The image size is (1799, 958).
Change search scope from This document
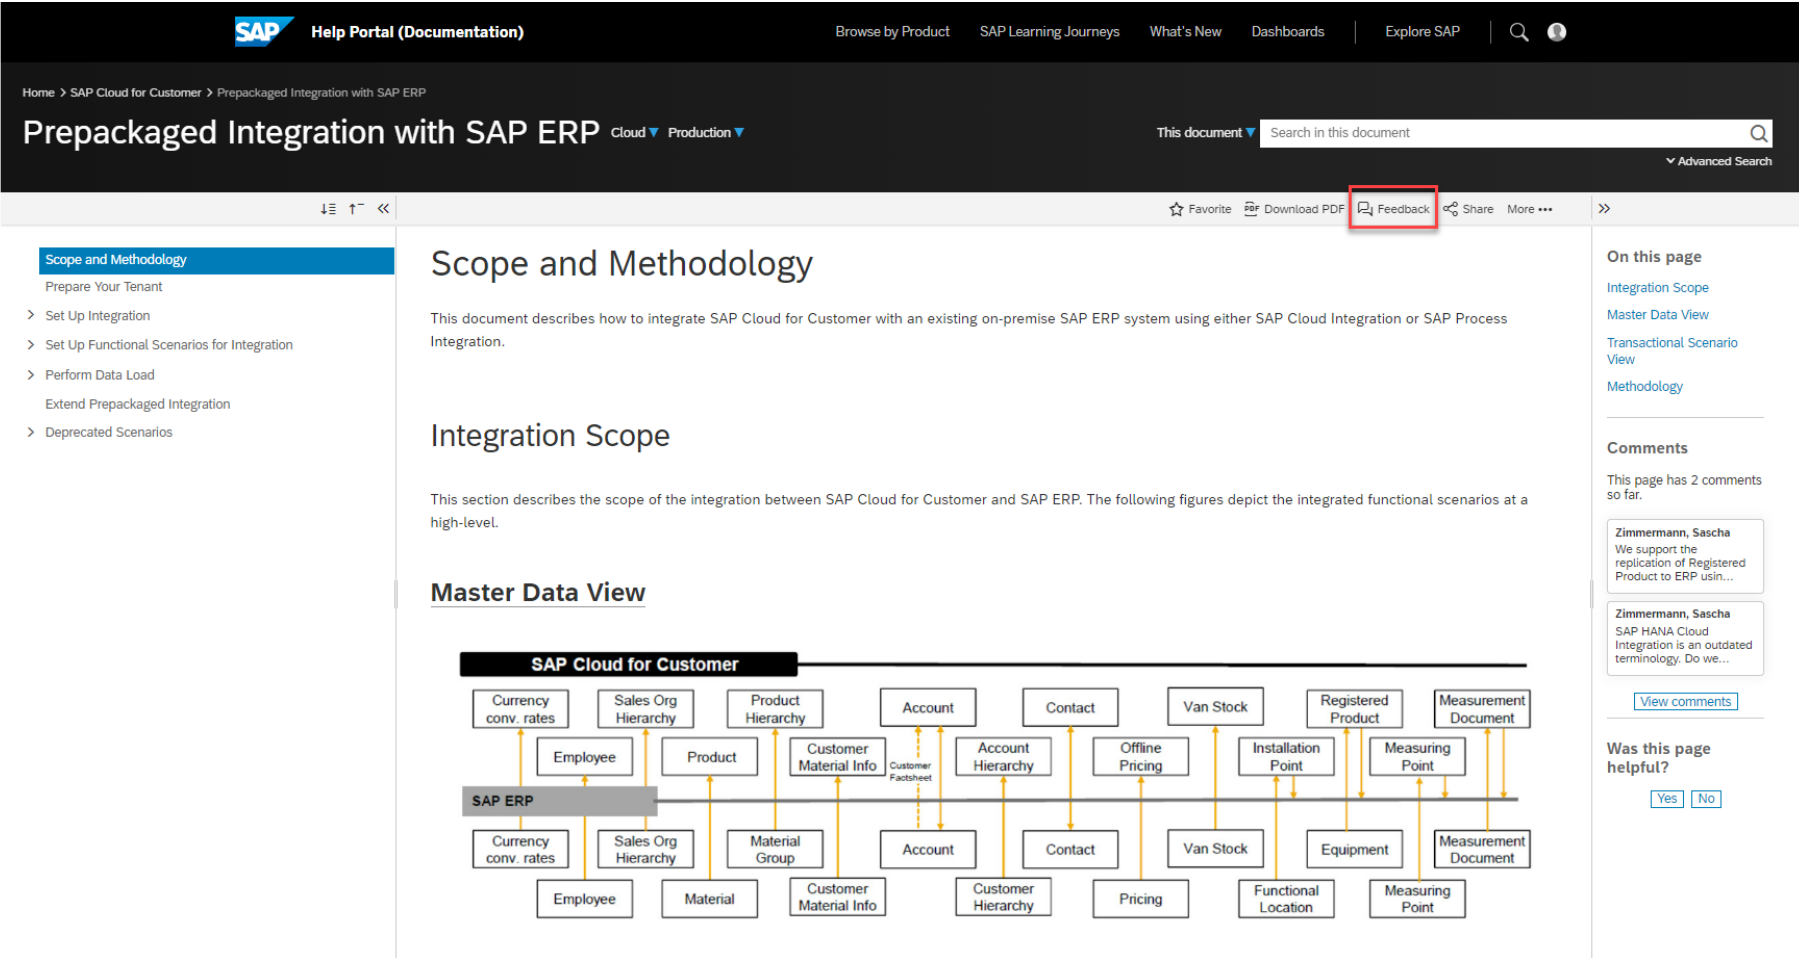click(x=1206, y=133)
